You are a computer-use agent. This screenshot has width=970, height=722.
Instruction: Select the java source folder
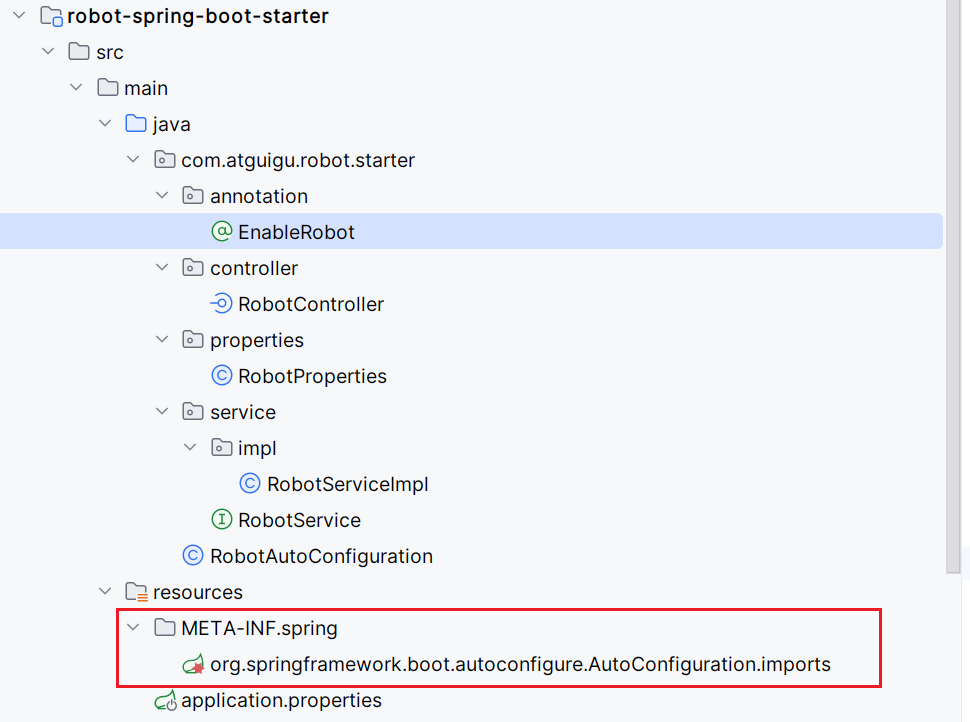pyautogui.click(x=171, y=124)
